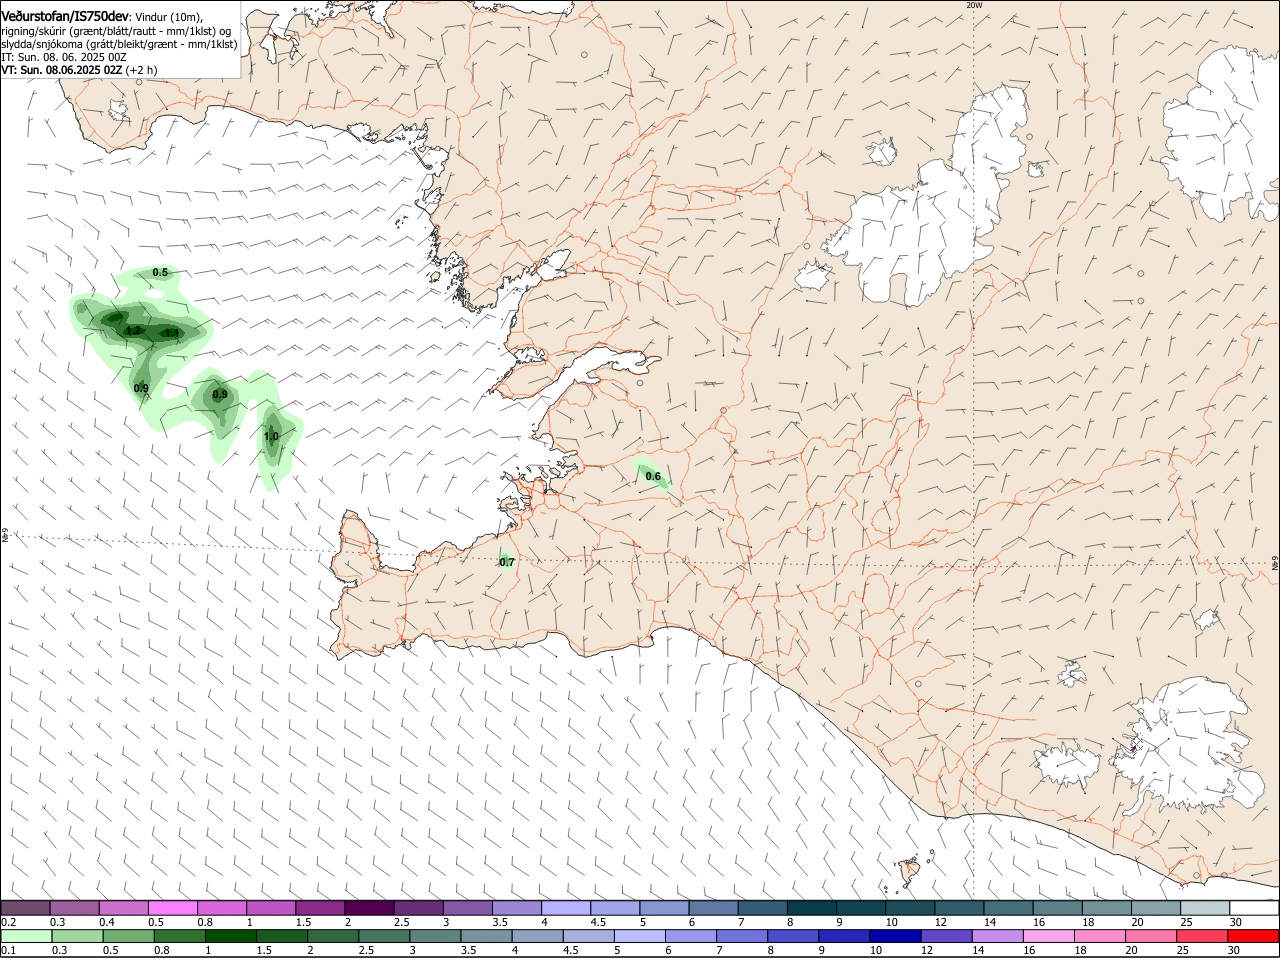Click the 0.1 legend value
1280x958 pixels.
[x=8, y=950]
